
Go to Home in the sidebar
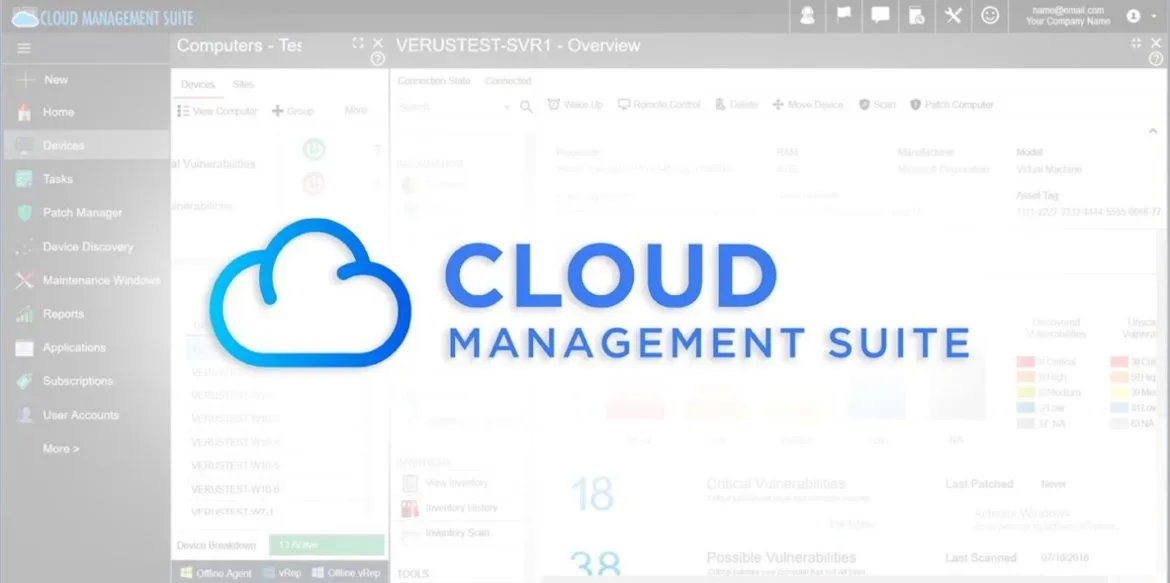click(x=58, y=112)
